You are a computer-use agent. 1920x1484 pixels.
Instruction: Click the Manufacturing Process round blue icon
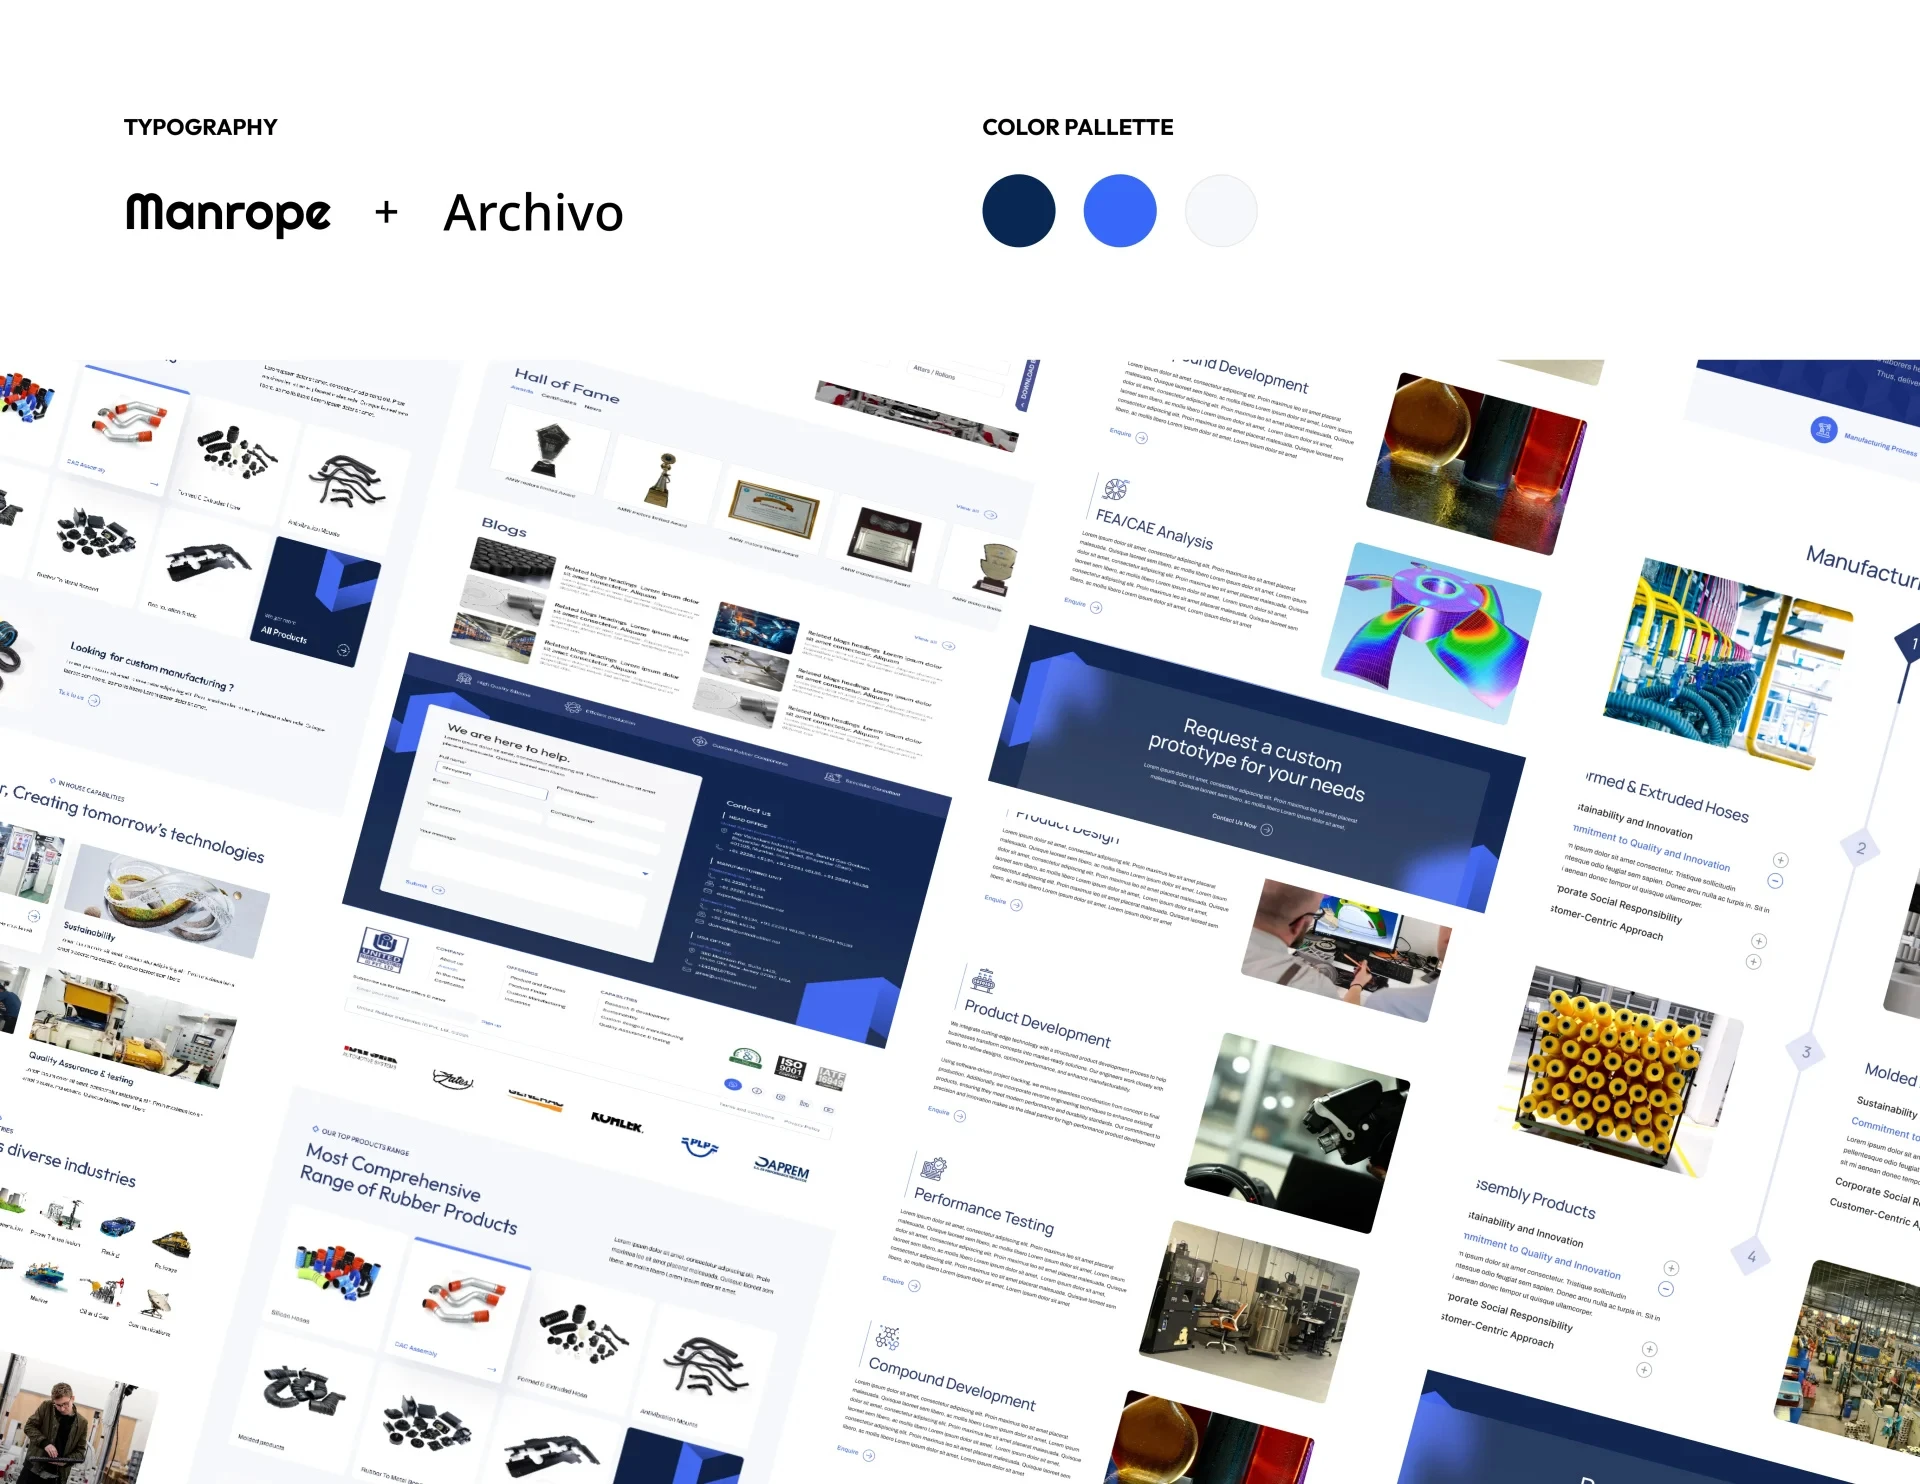(x=1823, y=430)
